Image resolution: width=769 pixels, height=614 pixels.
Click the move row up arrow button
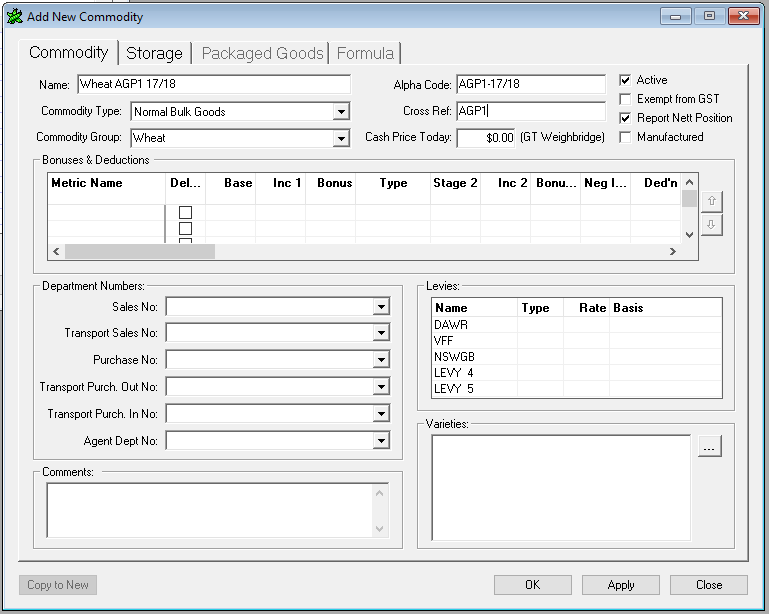click(x=711, y=201)
